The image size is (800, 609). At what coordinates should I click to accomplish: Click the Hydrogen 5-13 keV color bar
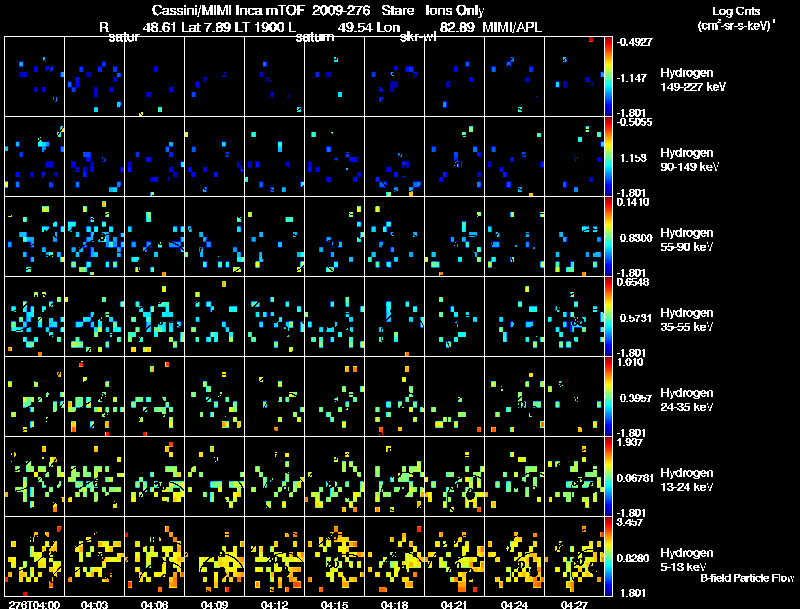point(608,557)
